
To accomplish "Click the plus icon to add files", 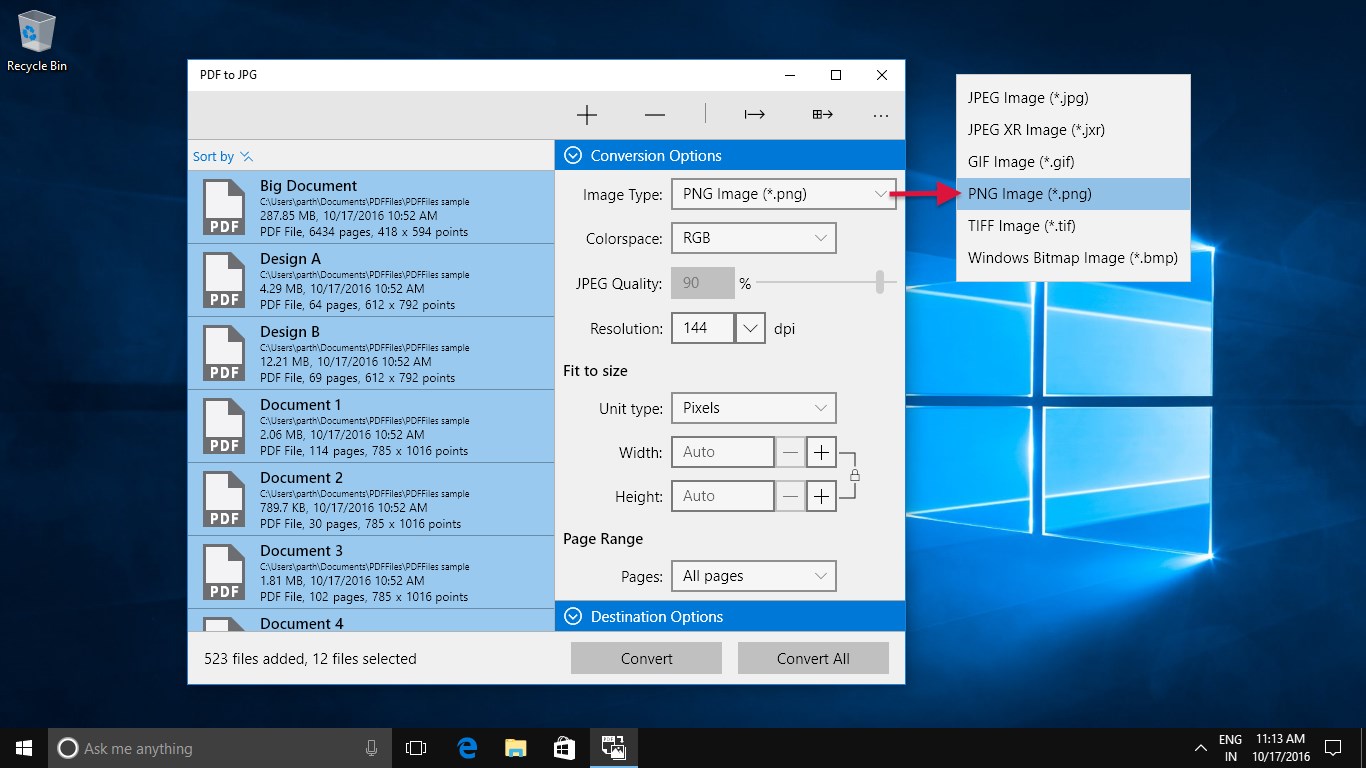I will click(x=587, y=115).
